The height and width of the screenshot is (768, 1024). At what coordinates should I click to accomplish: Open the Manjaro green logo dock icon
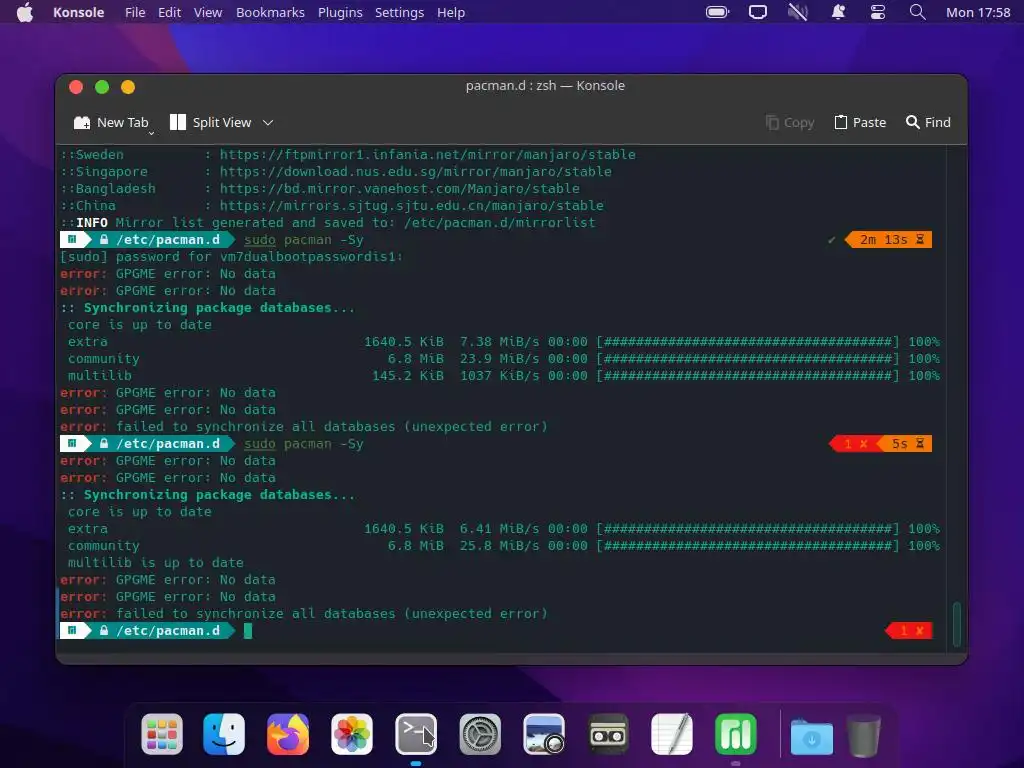pyautogui.click(x=736, y=734)
